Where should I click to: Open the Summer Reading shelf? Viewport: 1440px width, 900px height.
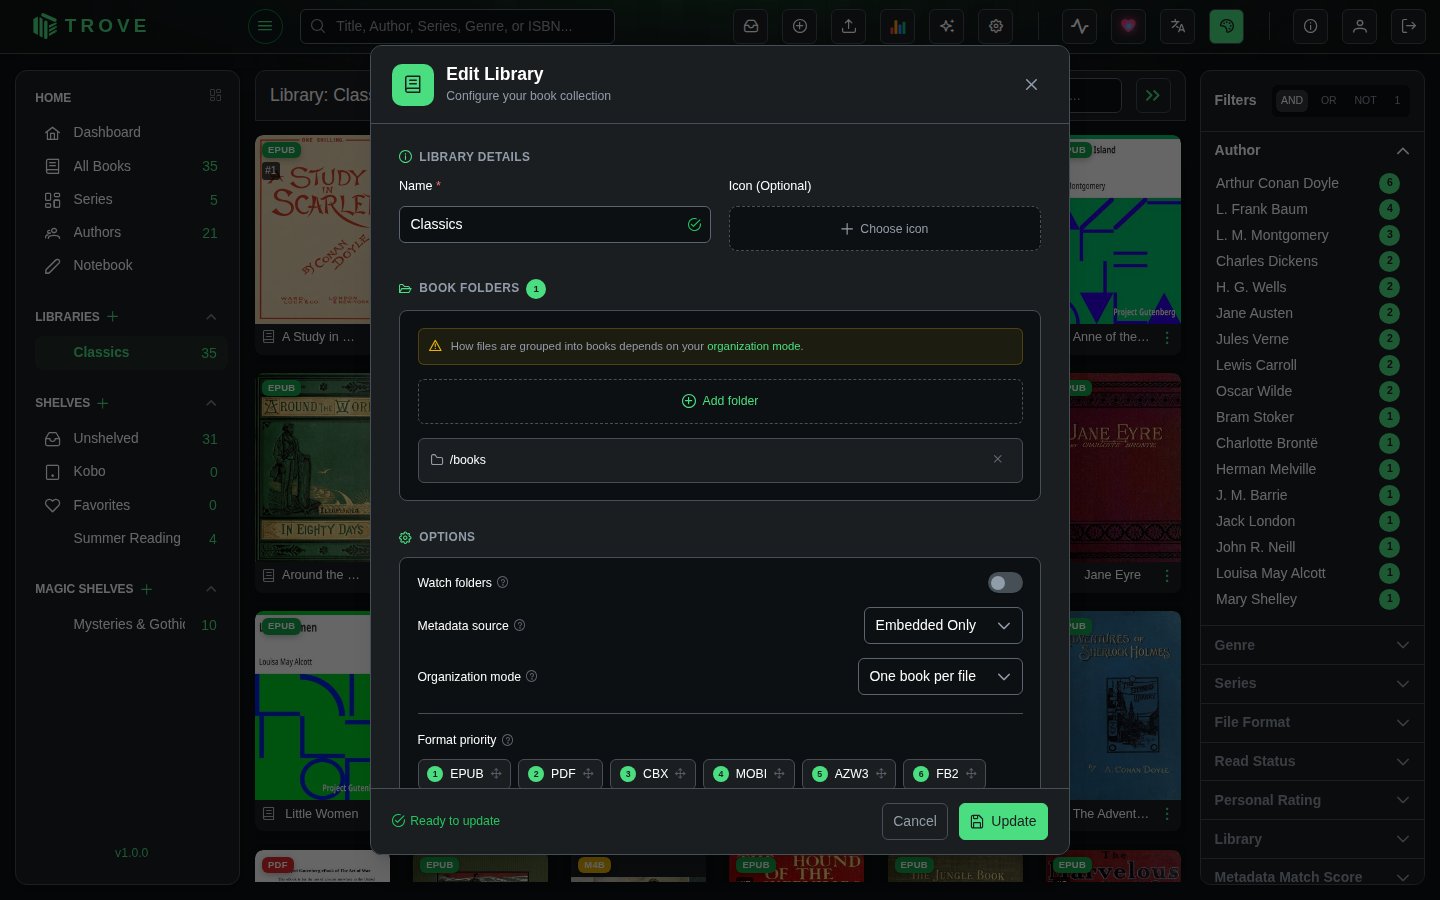(x=131, y=538)
